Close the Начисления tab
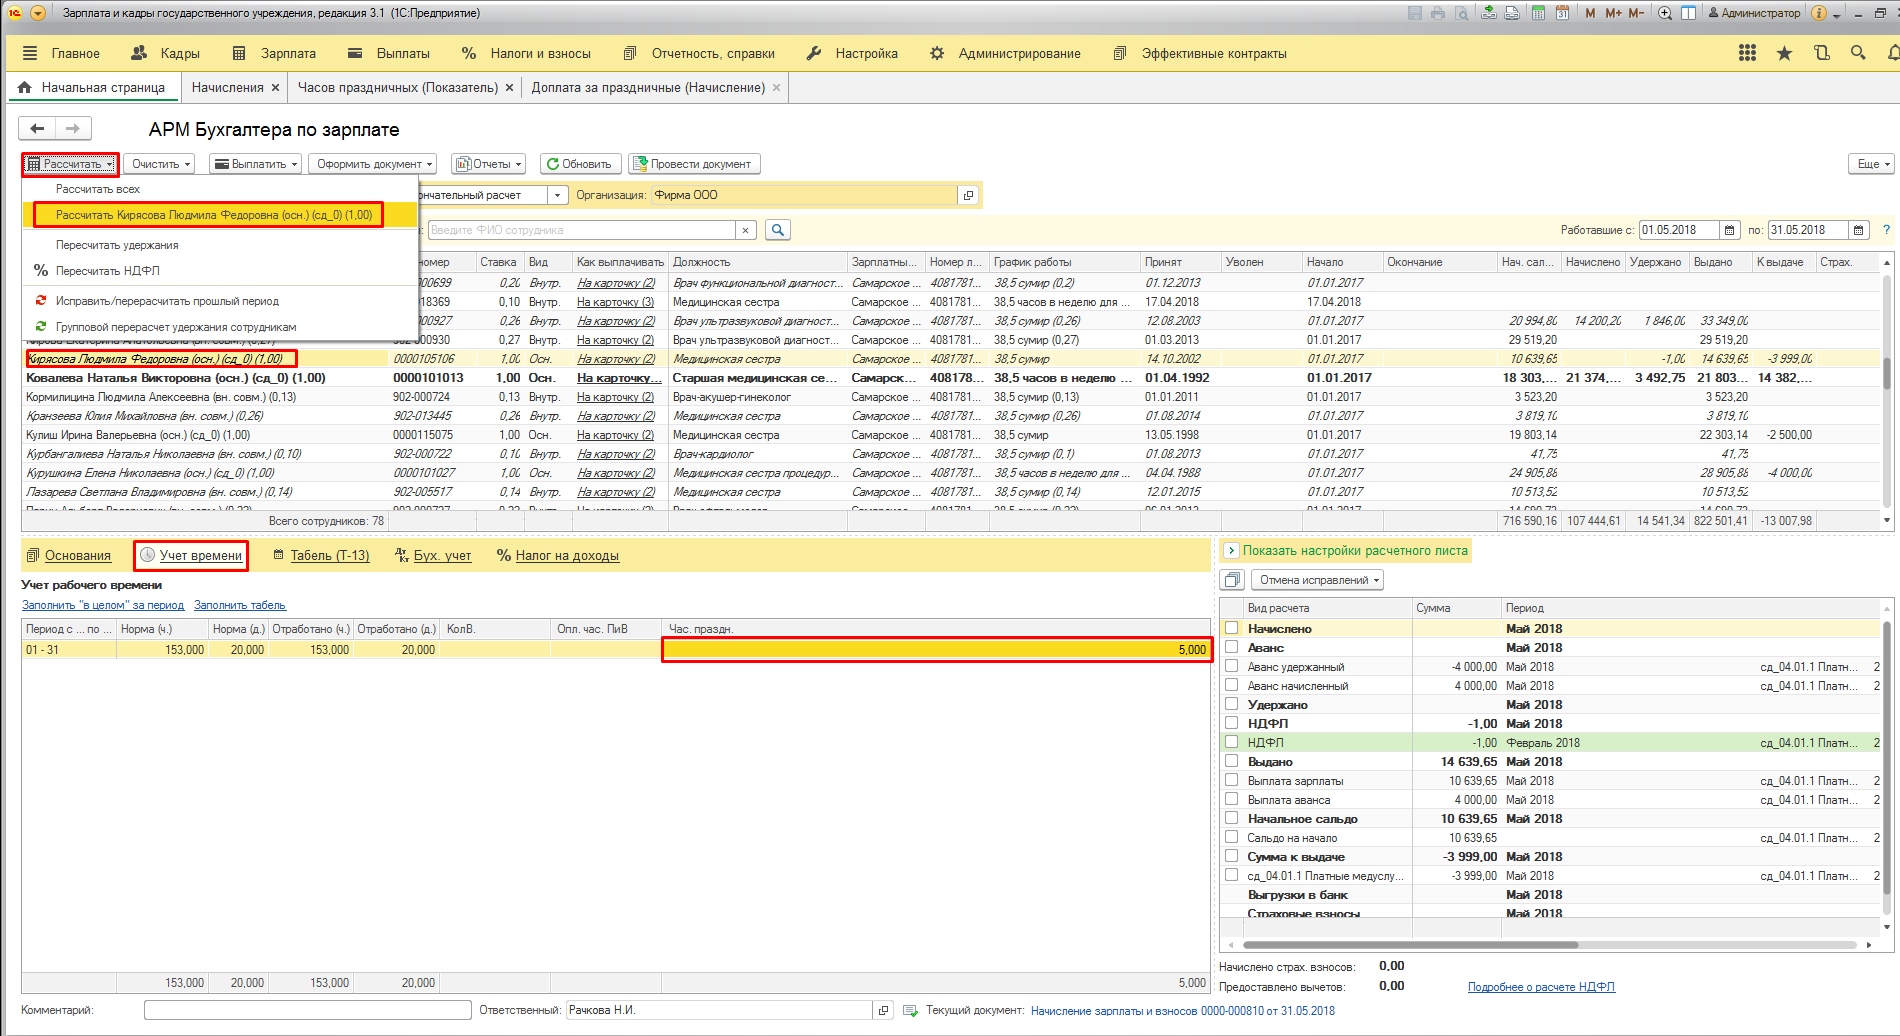 click(276, 88)
